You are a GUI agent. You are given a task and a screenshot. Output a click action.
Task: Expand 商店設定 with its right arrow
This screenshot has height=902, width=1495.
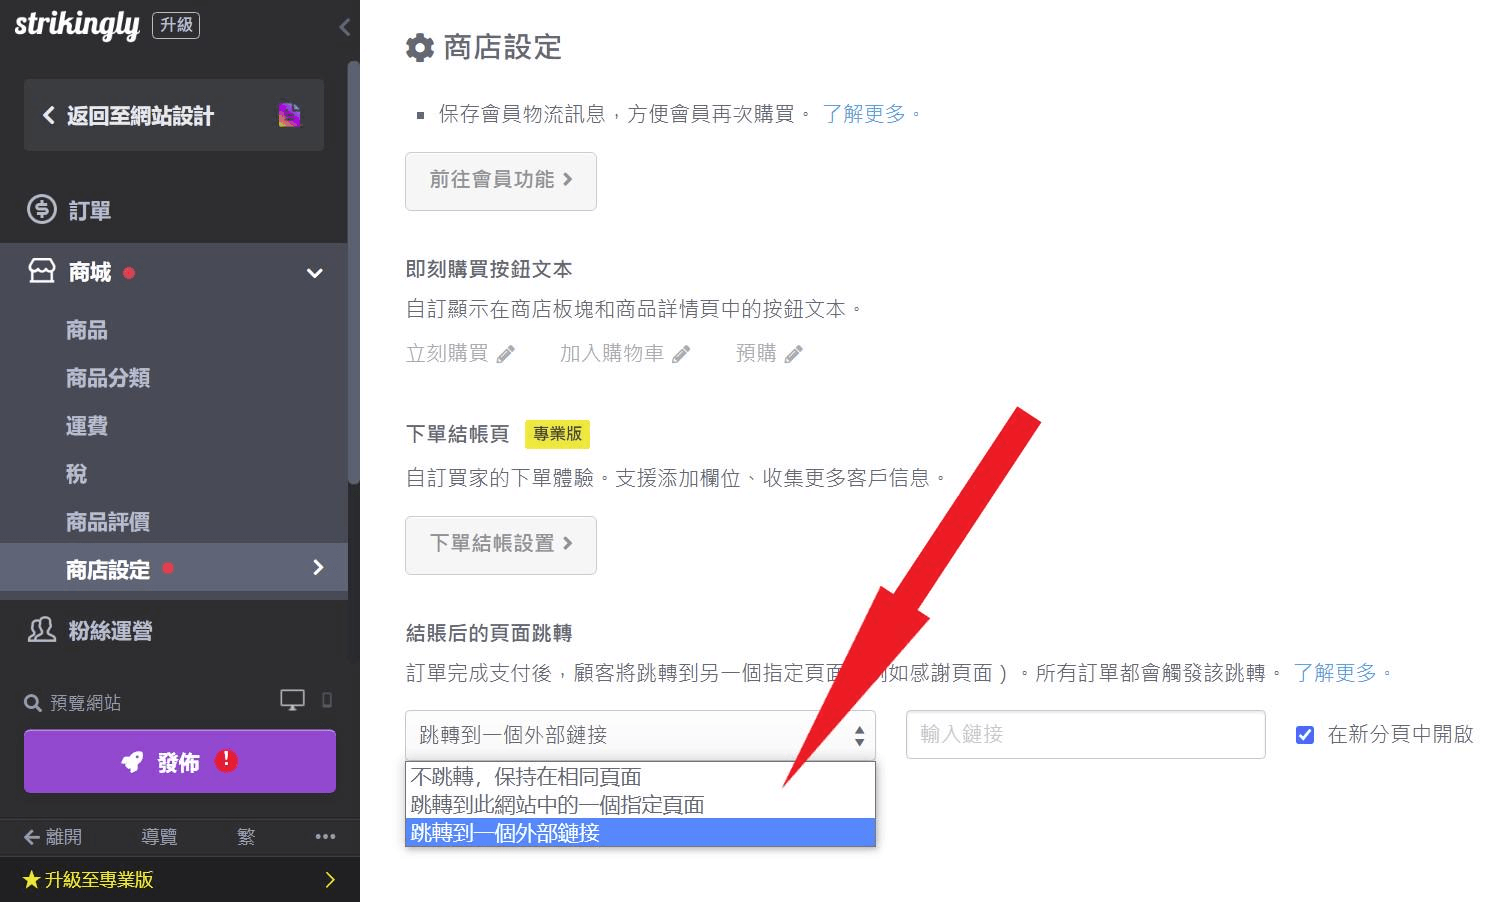pyautogui.click(x=318, y=567)
